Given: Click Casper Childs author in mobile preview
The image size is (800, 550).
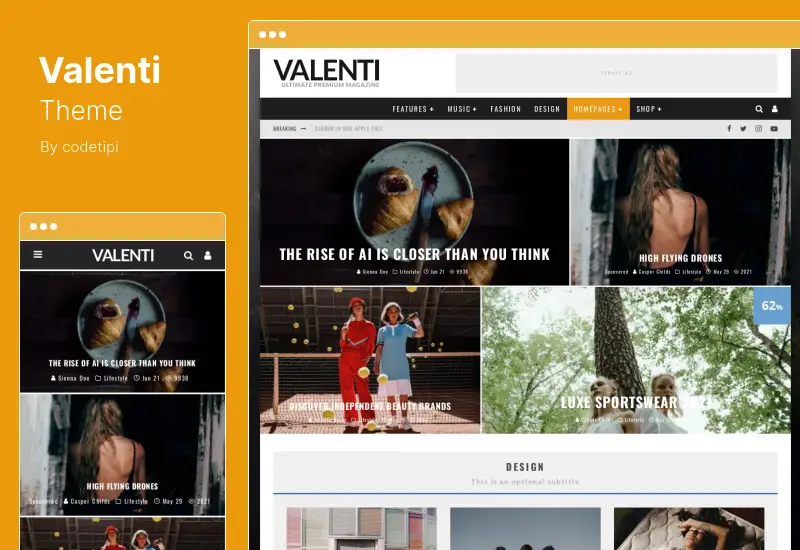Looking at the screenshot, I should 87,501.
